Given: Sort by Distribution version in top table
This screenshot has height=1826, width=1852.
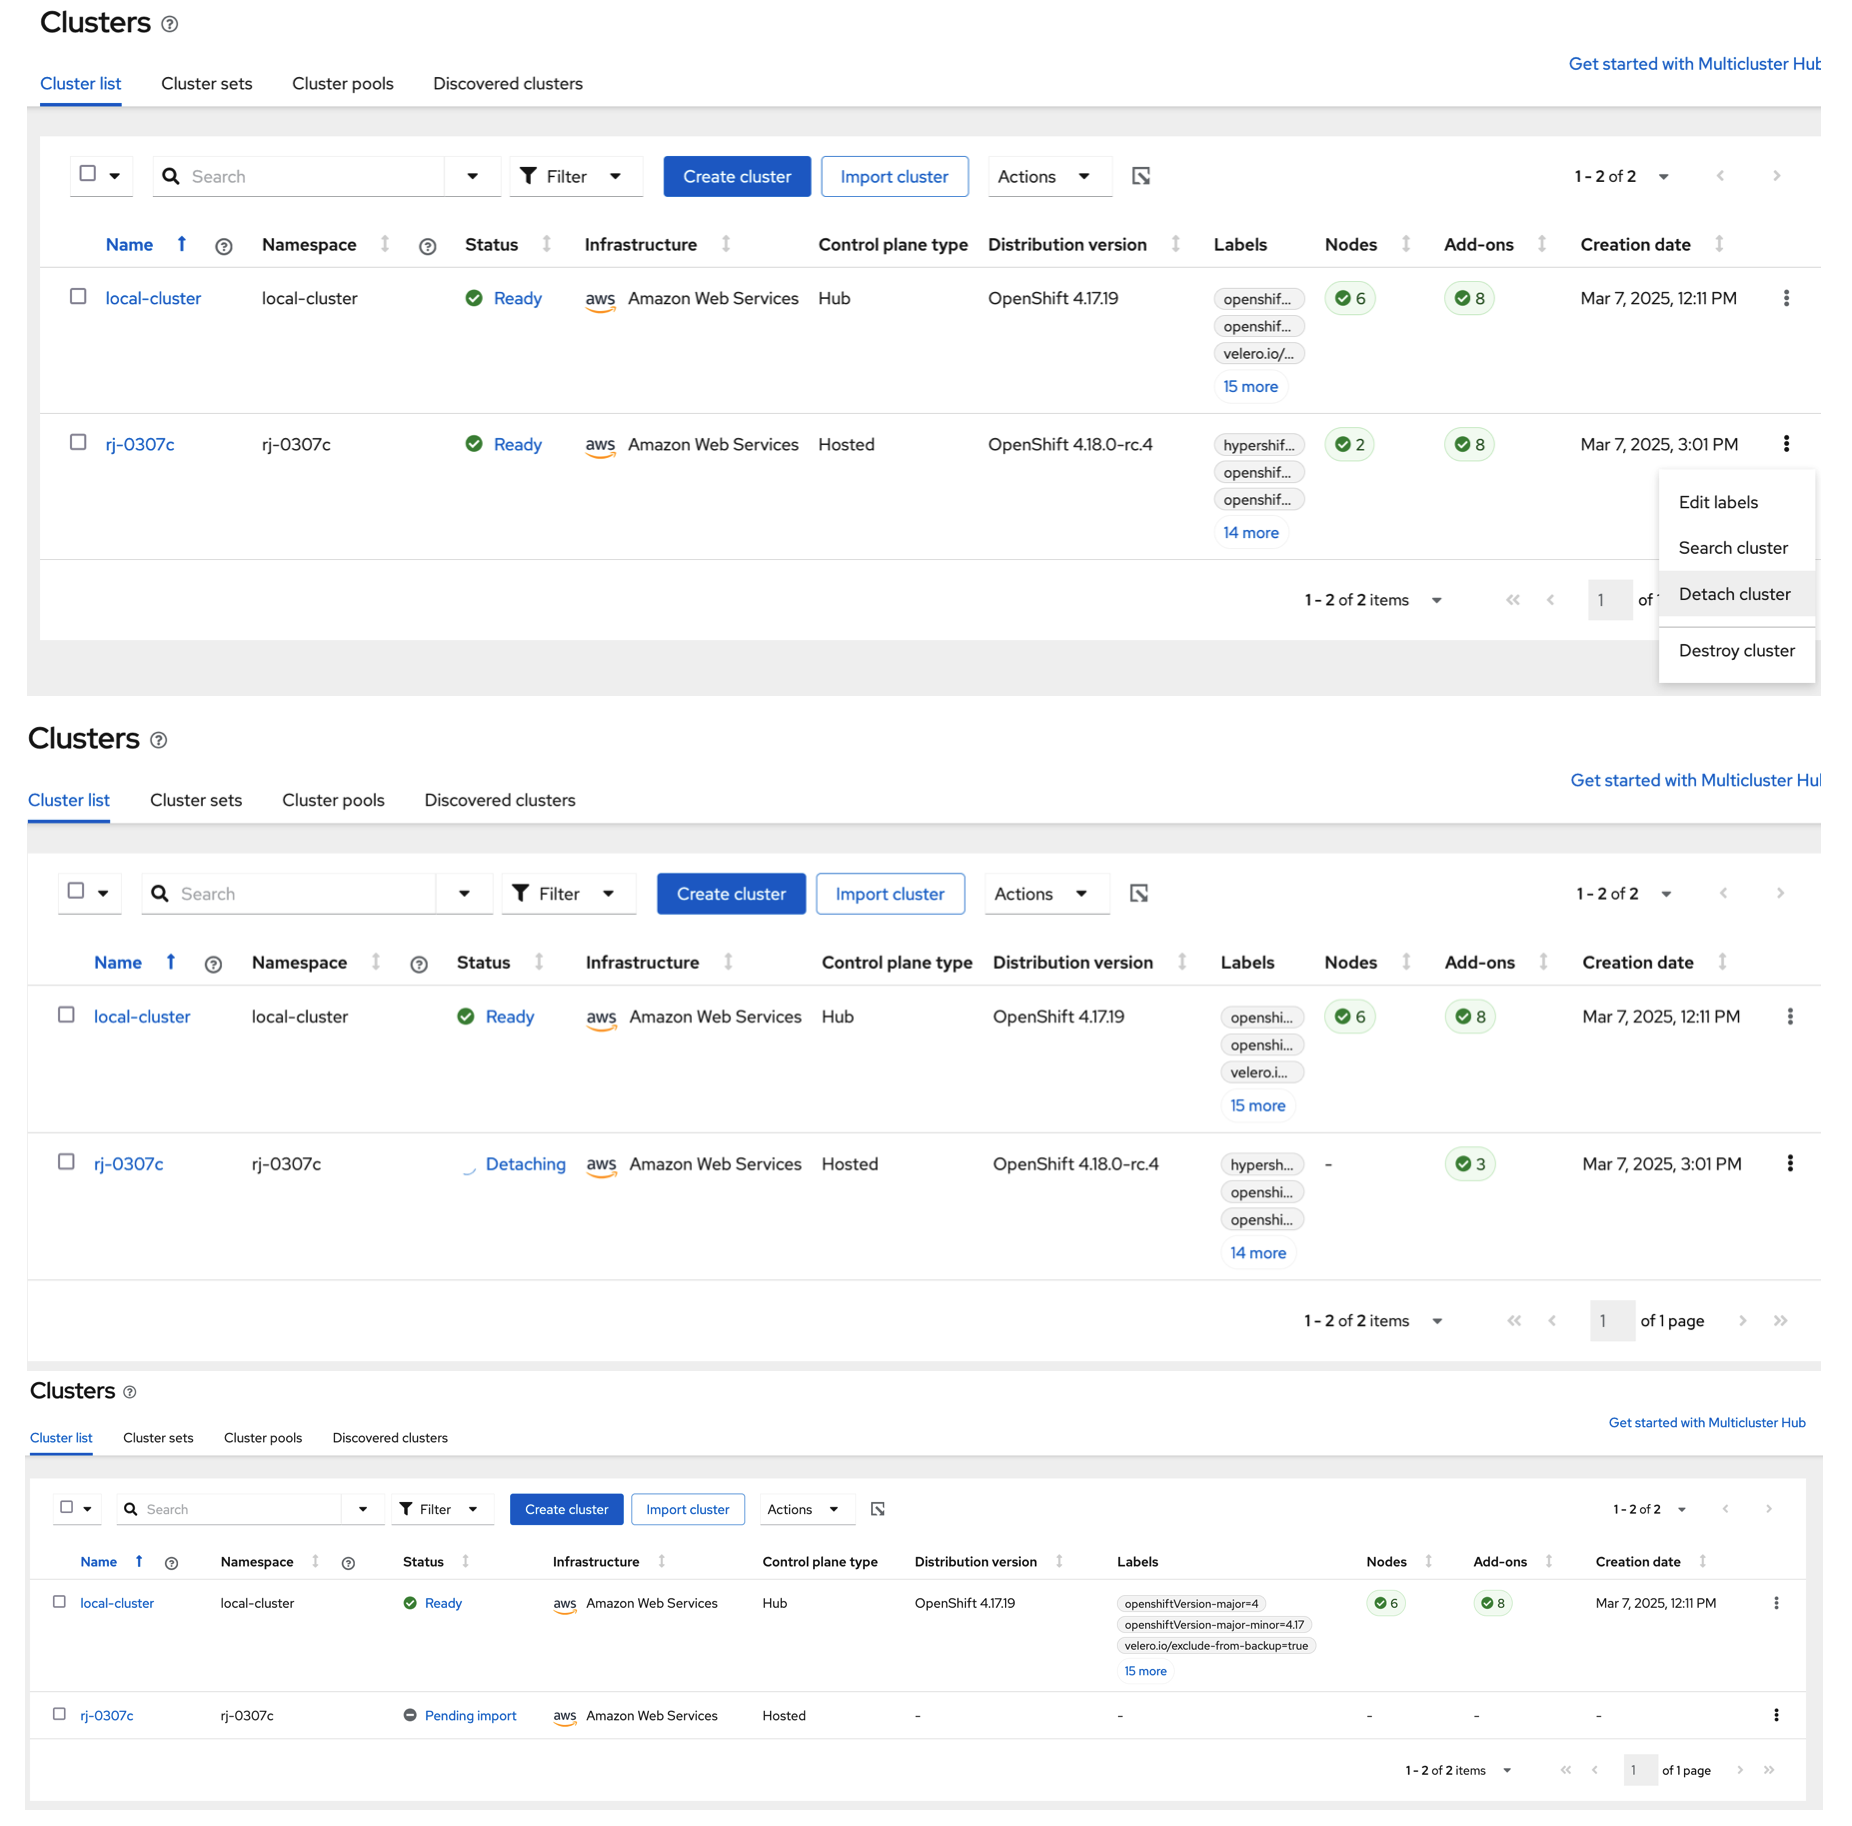Looking at the screenshot, I should click(x=1176, y=244).
